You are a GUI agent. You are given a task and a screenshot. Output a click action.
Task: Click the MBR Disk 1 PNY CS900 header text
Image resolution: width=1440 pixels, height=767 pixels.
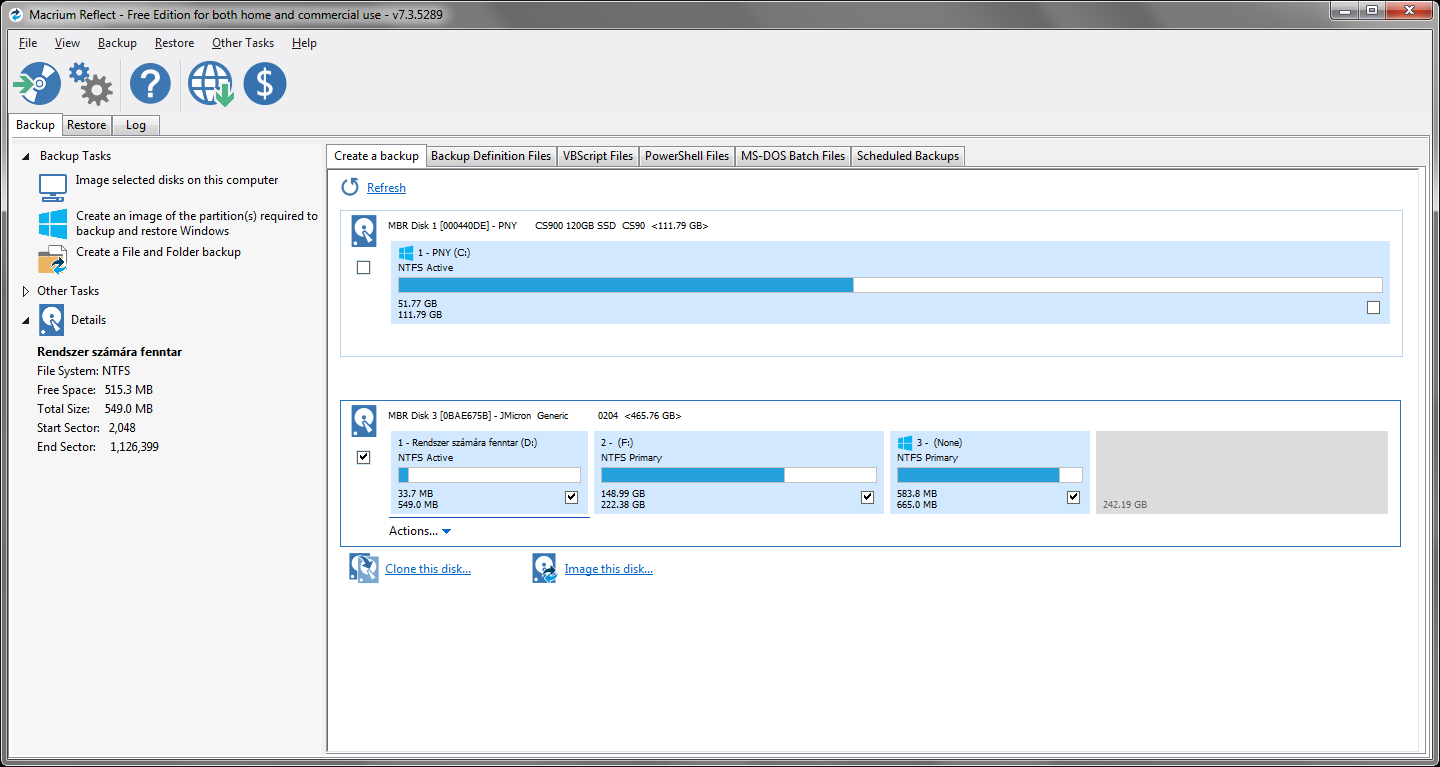click(548, 226)
